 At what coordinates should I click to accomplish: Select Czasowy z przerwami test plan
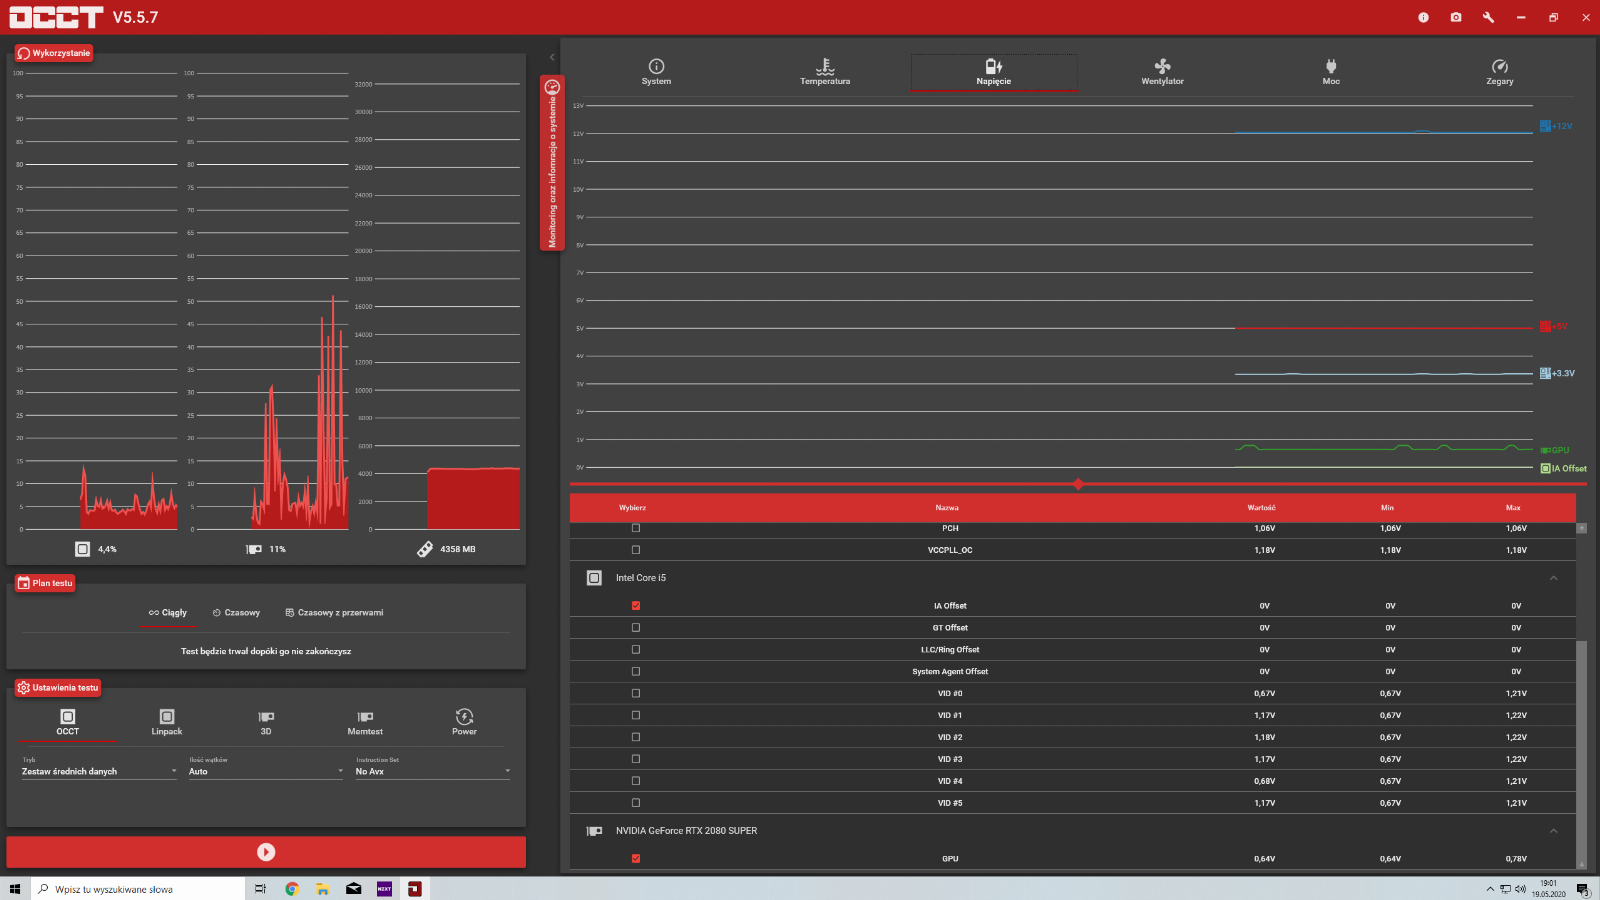334,613
